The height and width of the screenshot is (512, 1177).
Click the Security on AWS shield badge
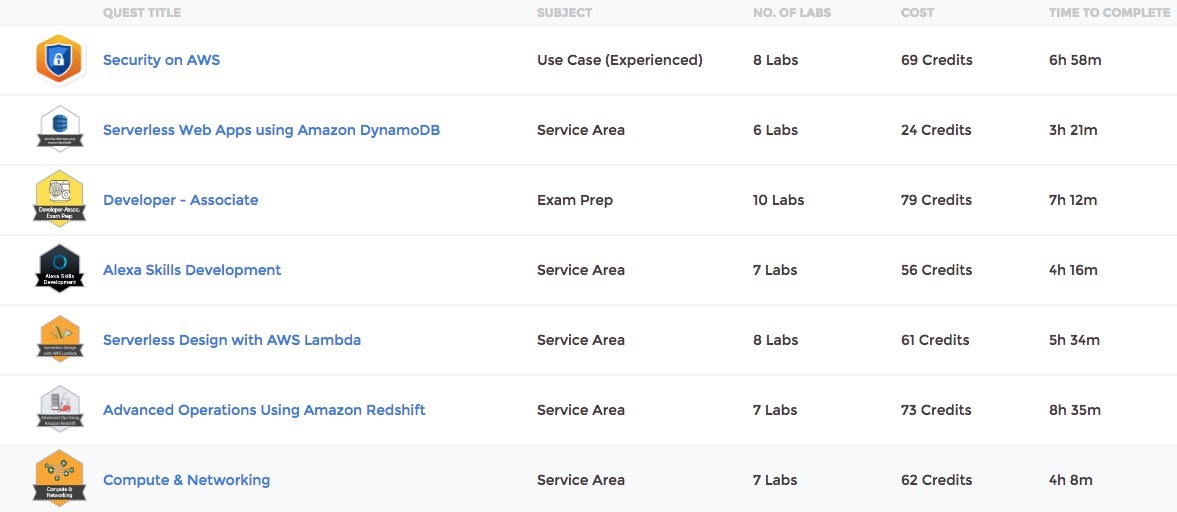tap(59, 60)
